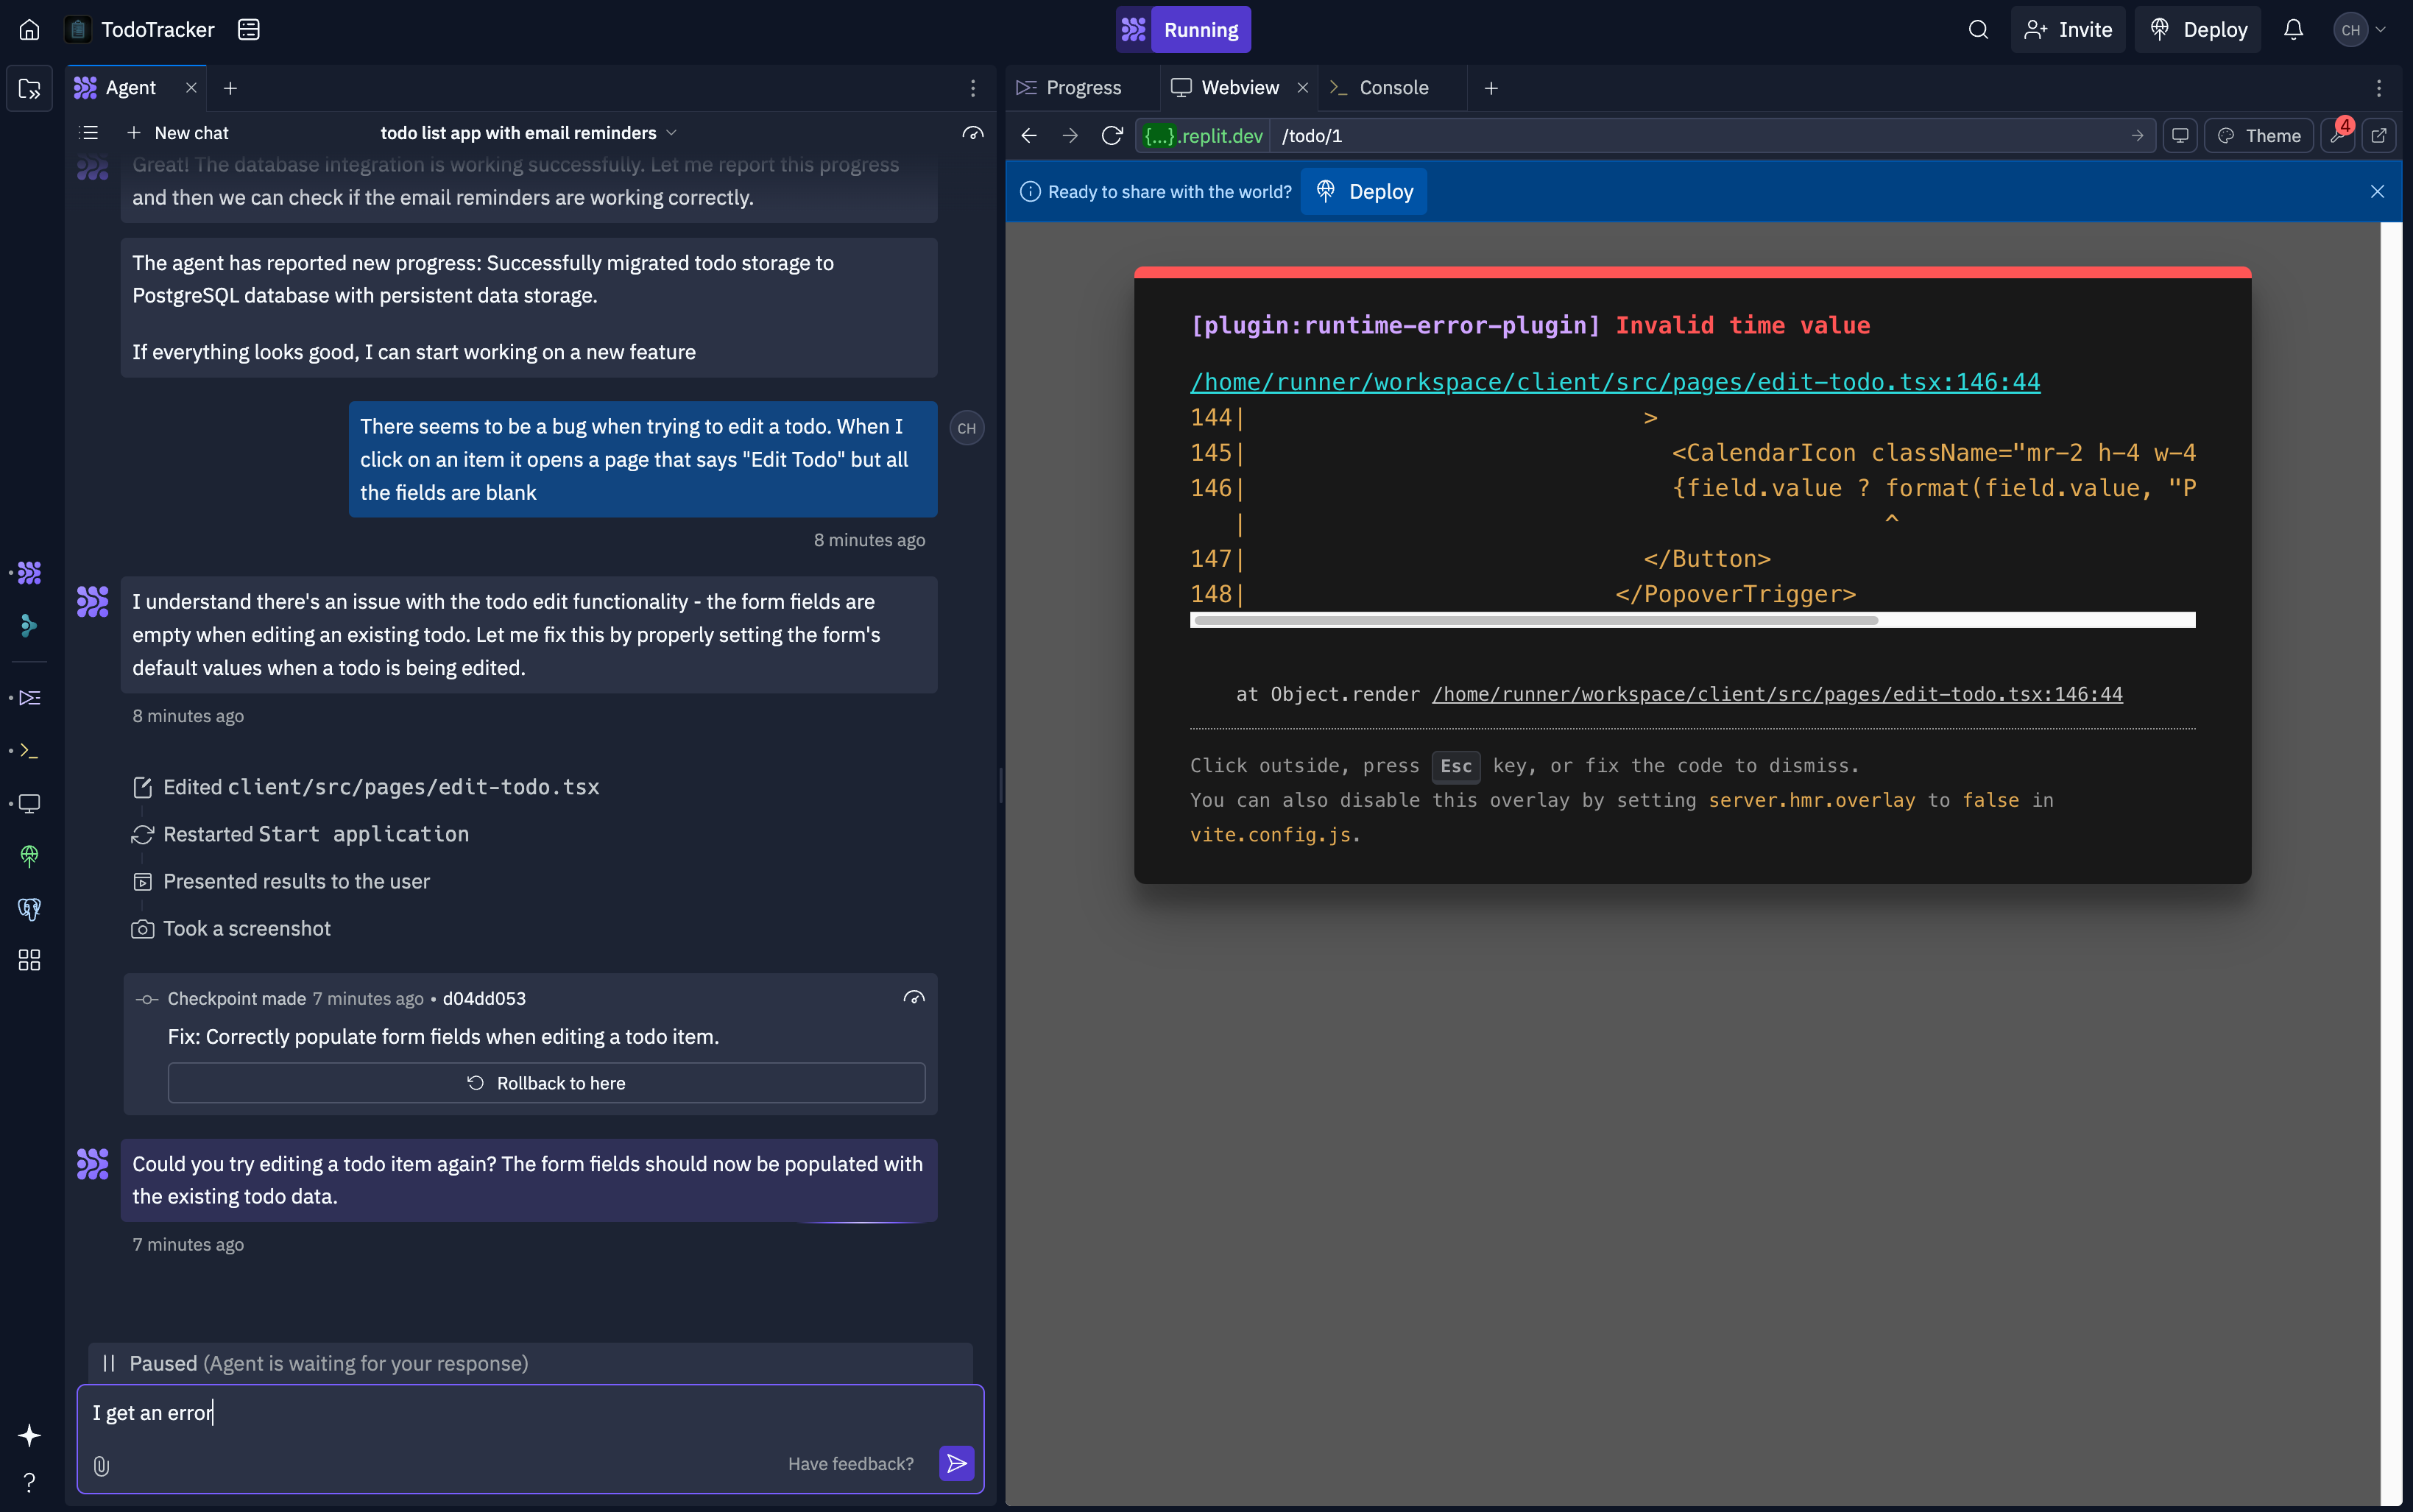Toggle the files sidebar panel icon
The height and width of the screenshot is (1512, 2413).
[x=29, y=88]
